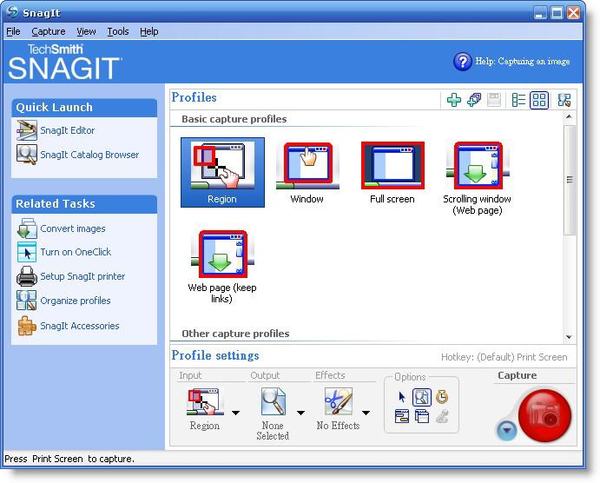Click the Region input icon in Profile settings
The height and width of the screenshot is (483, 600).
tap(205, 402)
